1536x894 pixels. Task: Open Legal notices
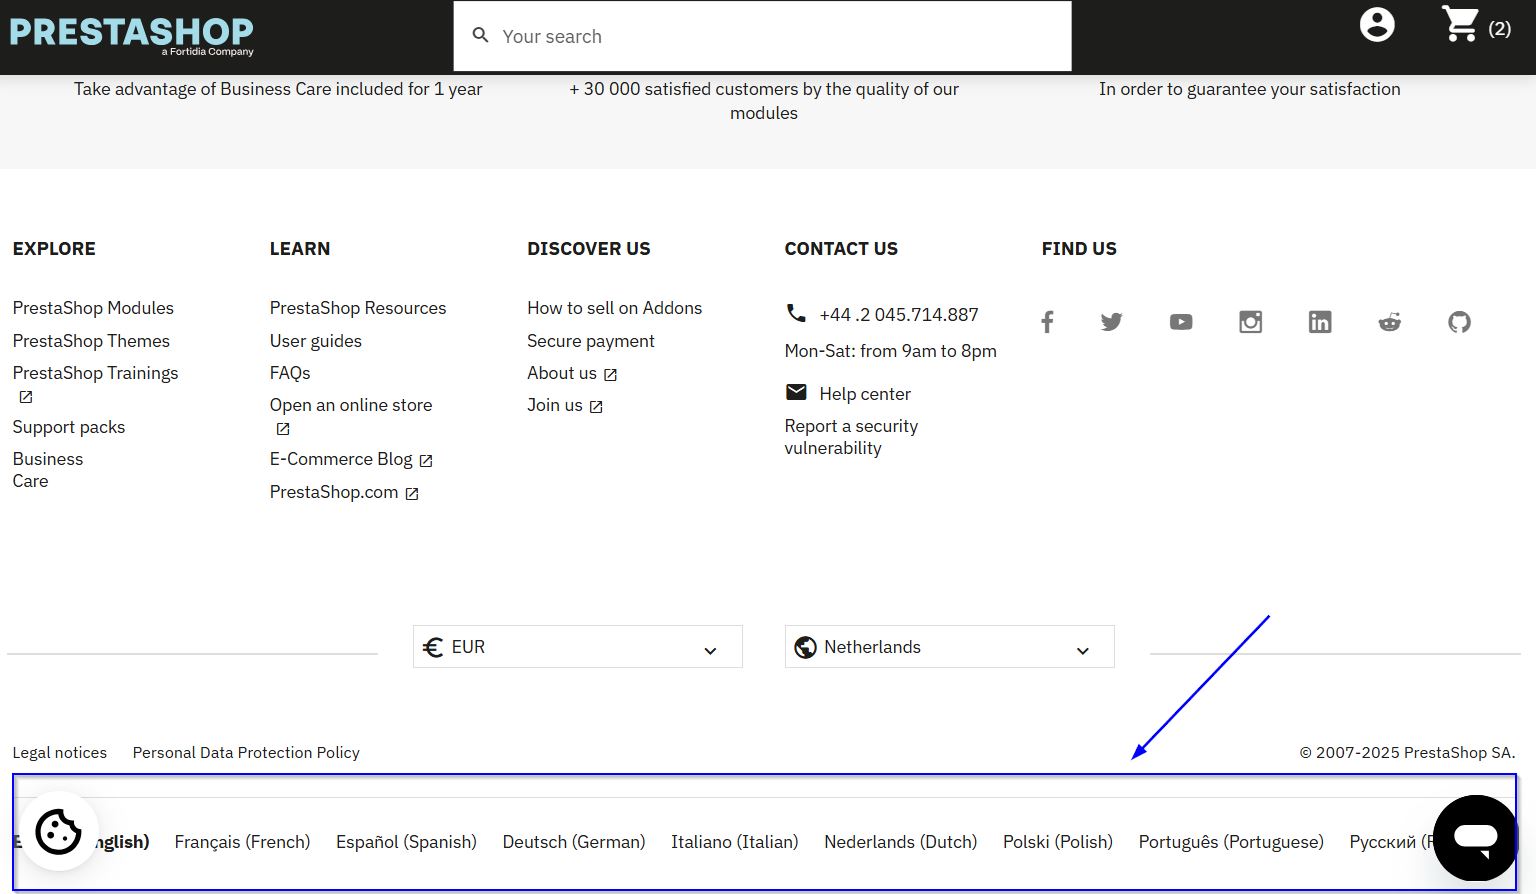point(60,753)
